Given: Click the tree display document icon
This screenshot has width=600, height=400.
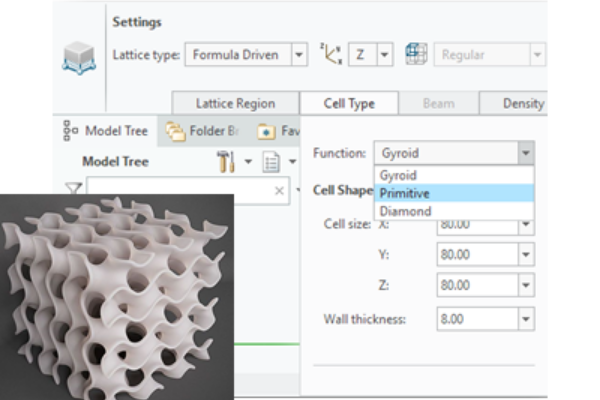Looking at the screenshot, I should pos(270,161).
